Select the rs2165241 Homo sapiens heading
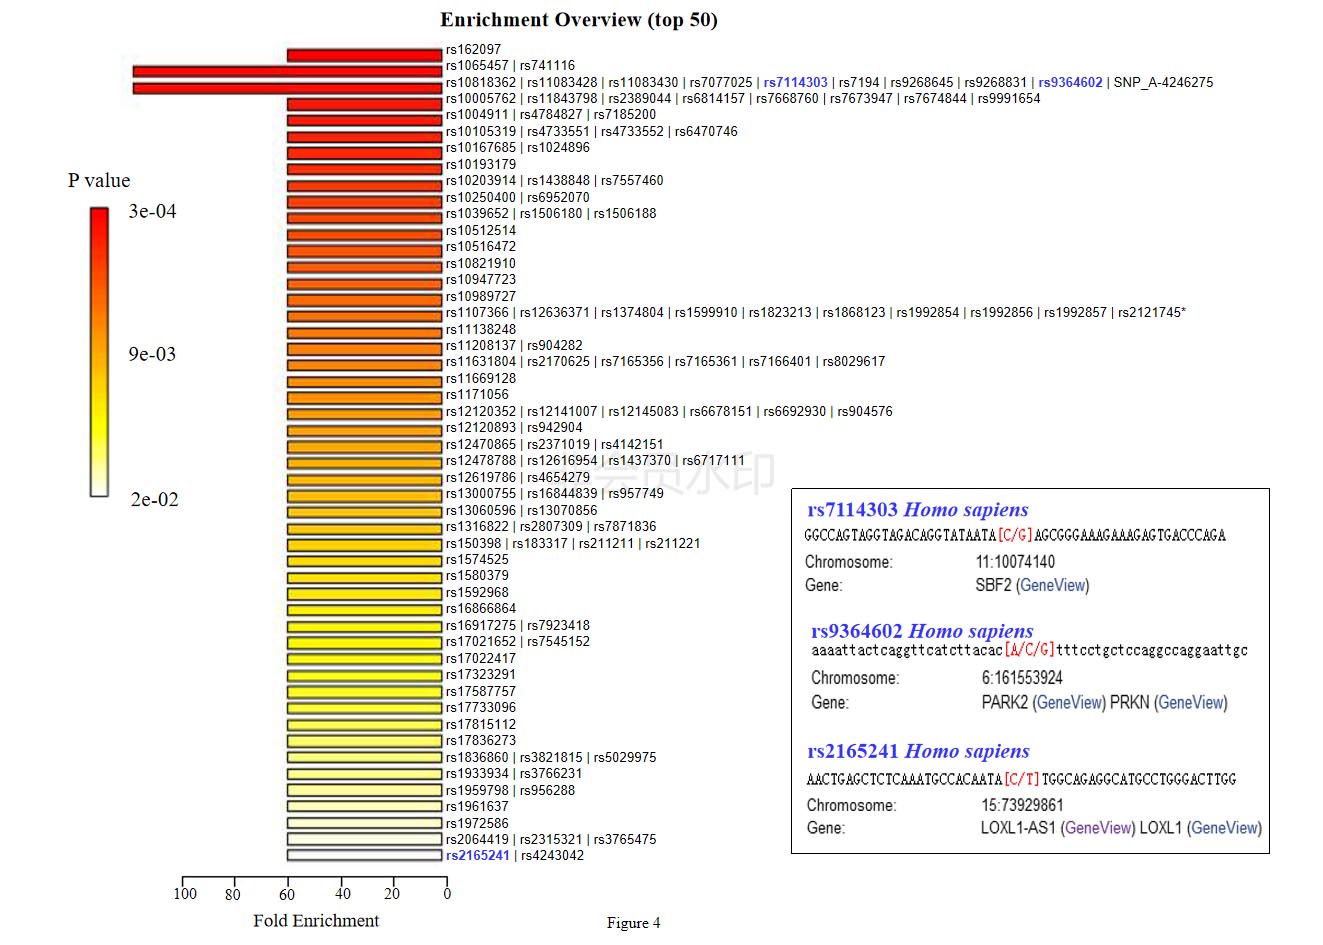The height and width of the screenshot is (945, 1323). 918,751
